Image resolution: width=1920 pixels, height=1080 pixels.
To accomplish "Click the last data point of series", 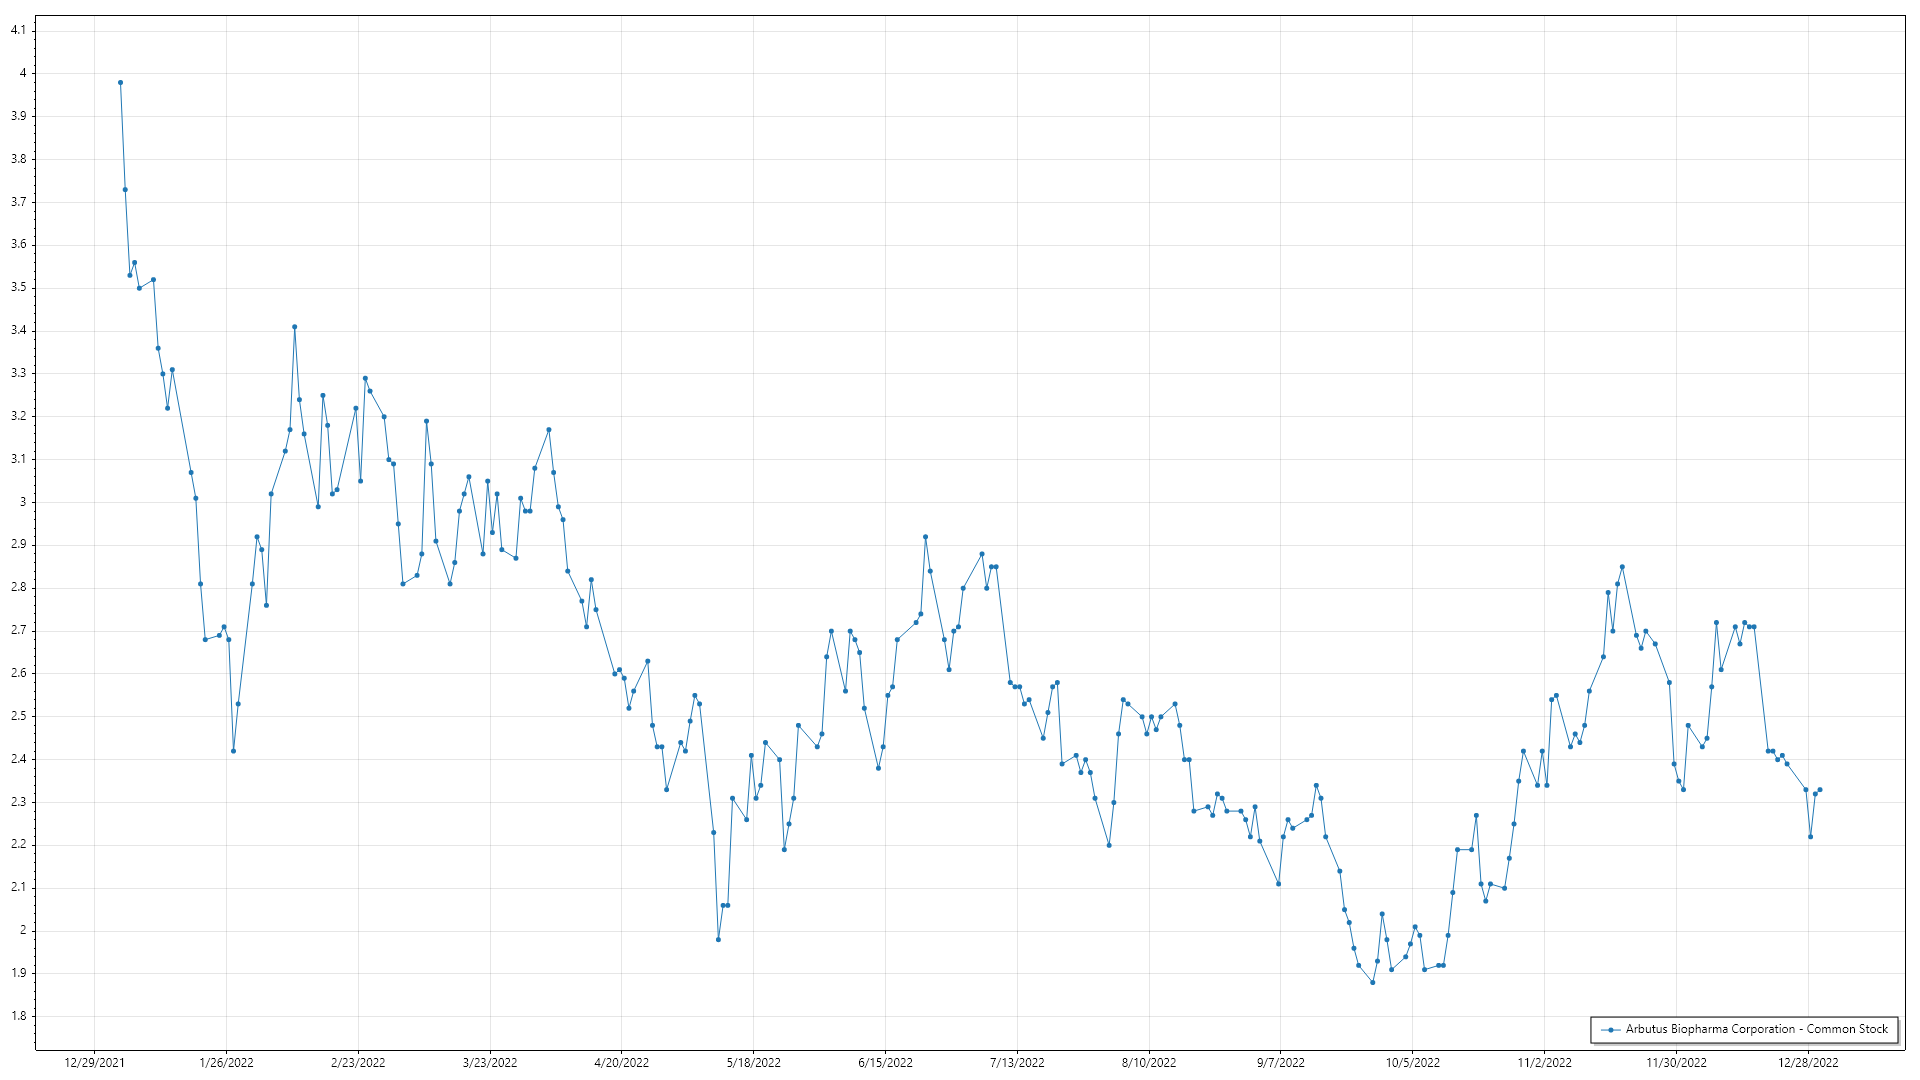I will (x=1820, y=790).
